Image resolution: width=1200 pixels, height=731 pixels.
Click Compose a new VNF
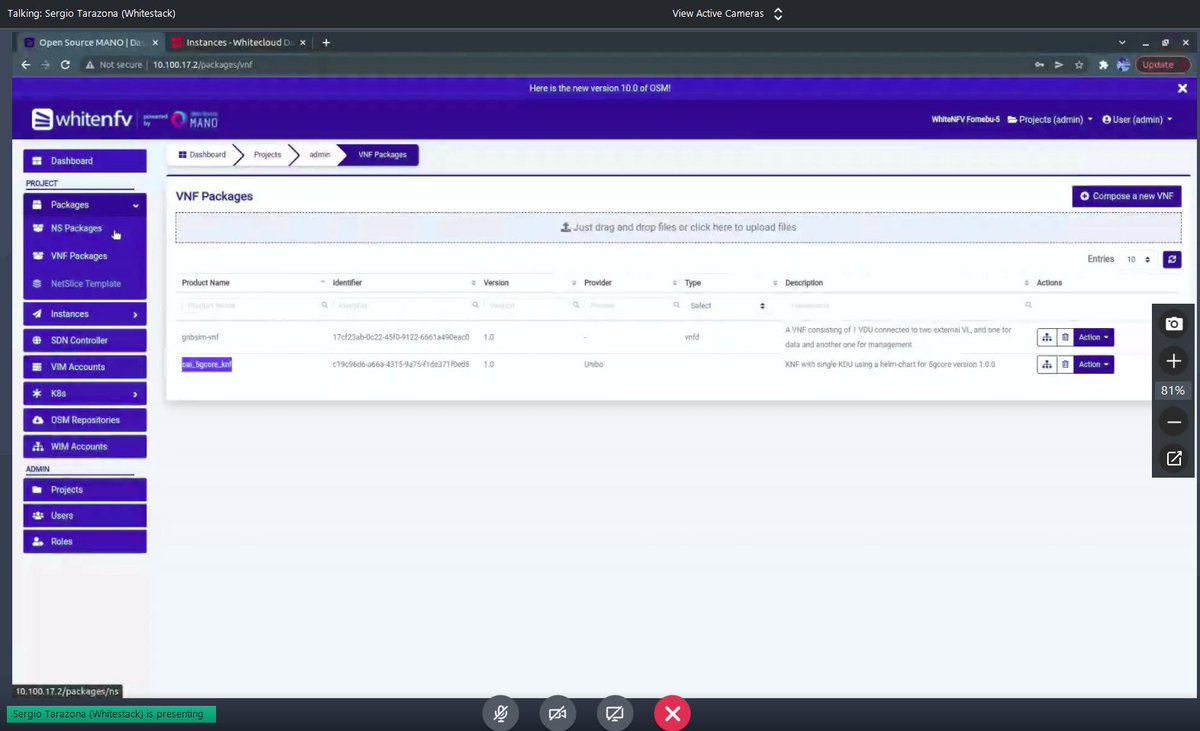(1126, 196)
